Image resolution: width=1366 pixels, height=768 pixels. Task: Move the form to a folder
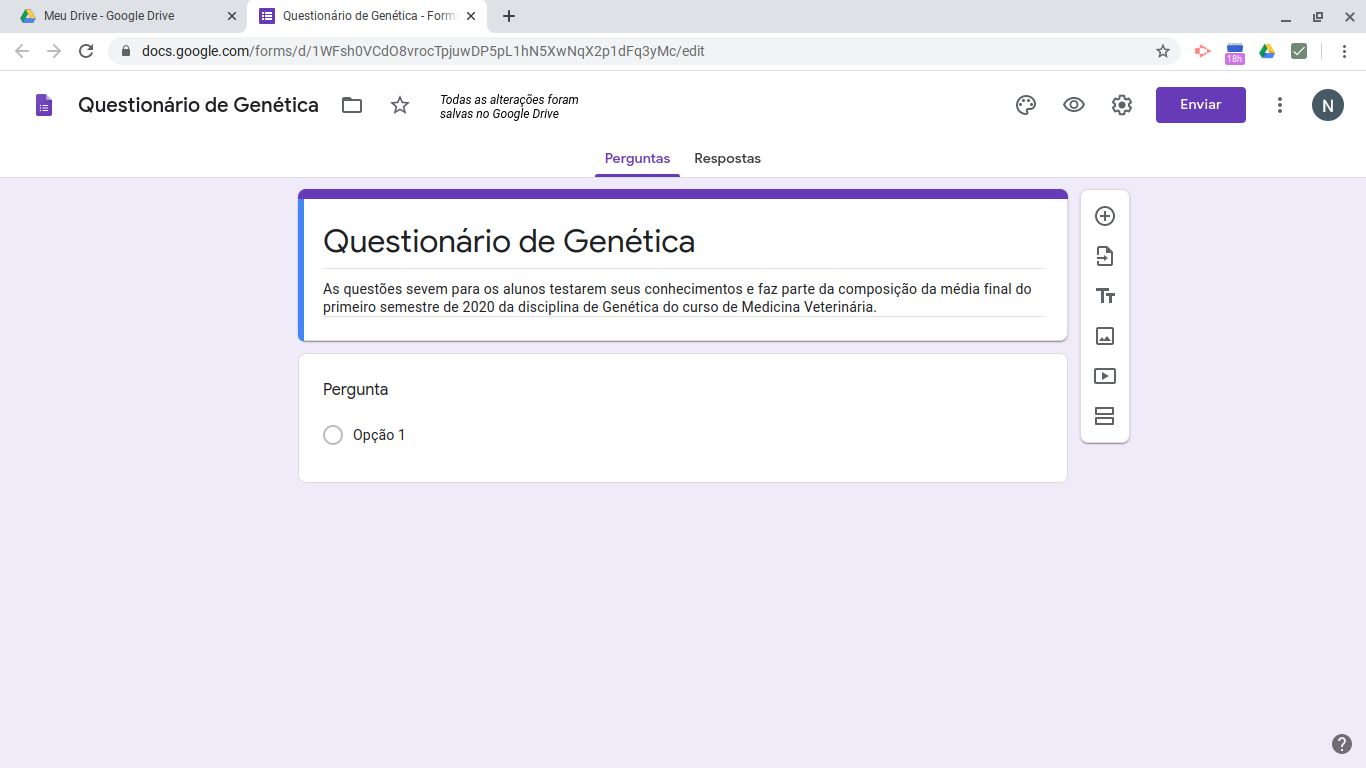[352, 105]
